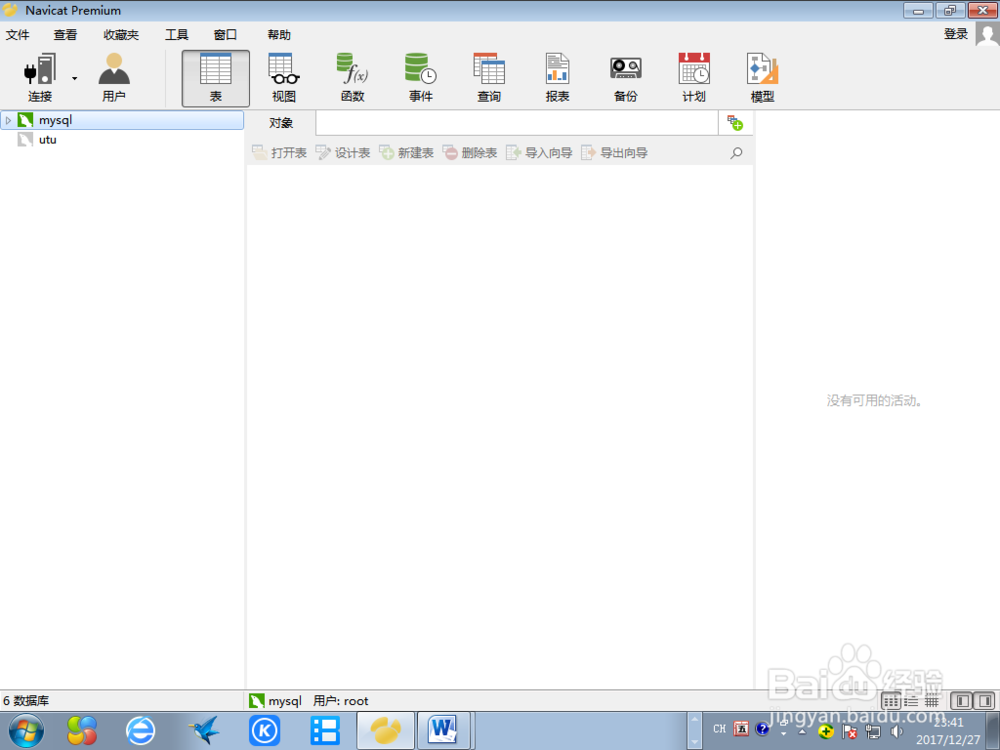Open the blue bird taskbar app
This screenshot has height=750, width=1000.
coord(204,731)
